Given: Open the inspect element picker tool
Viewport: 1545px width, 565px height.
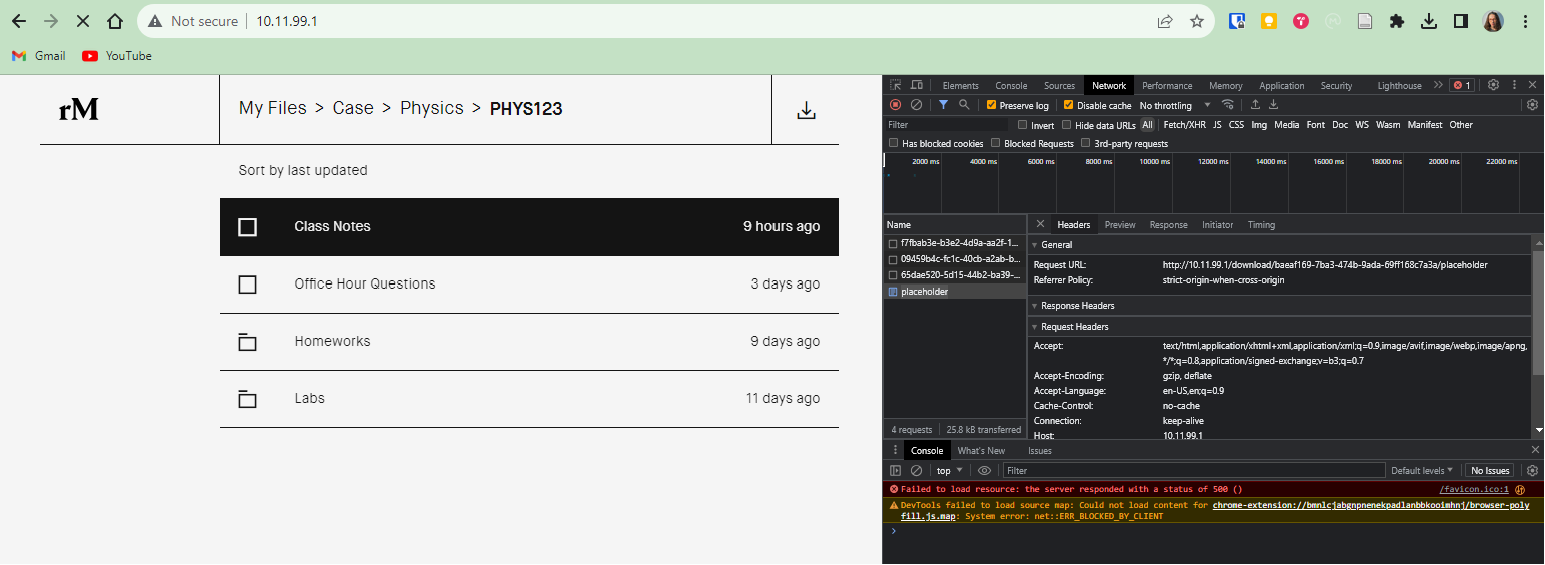Looking at the screenshot, I should tap(896, 85).
